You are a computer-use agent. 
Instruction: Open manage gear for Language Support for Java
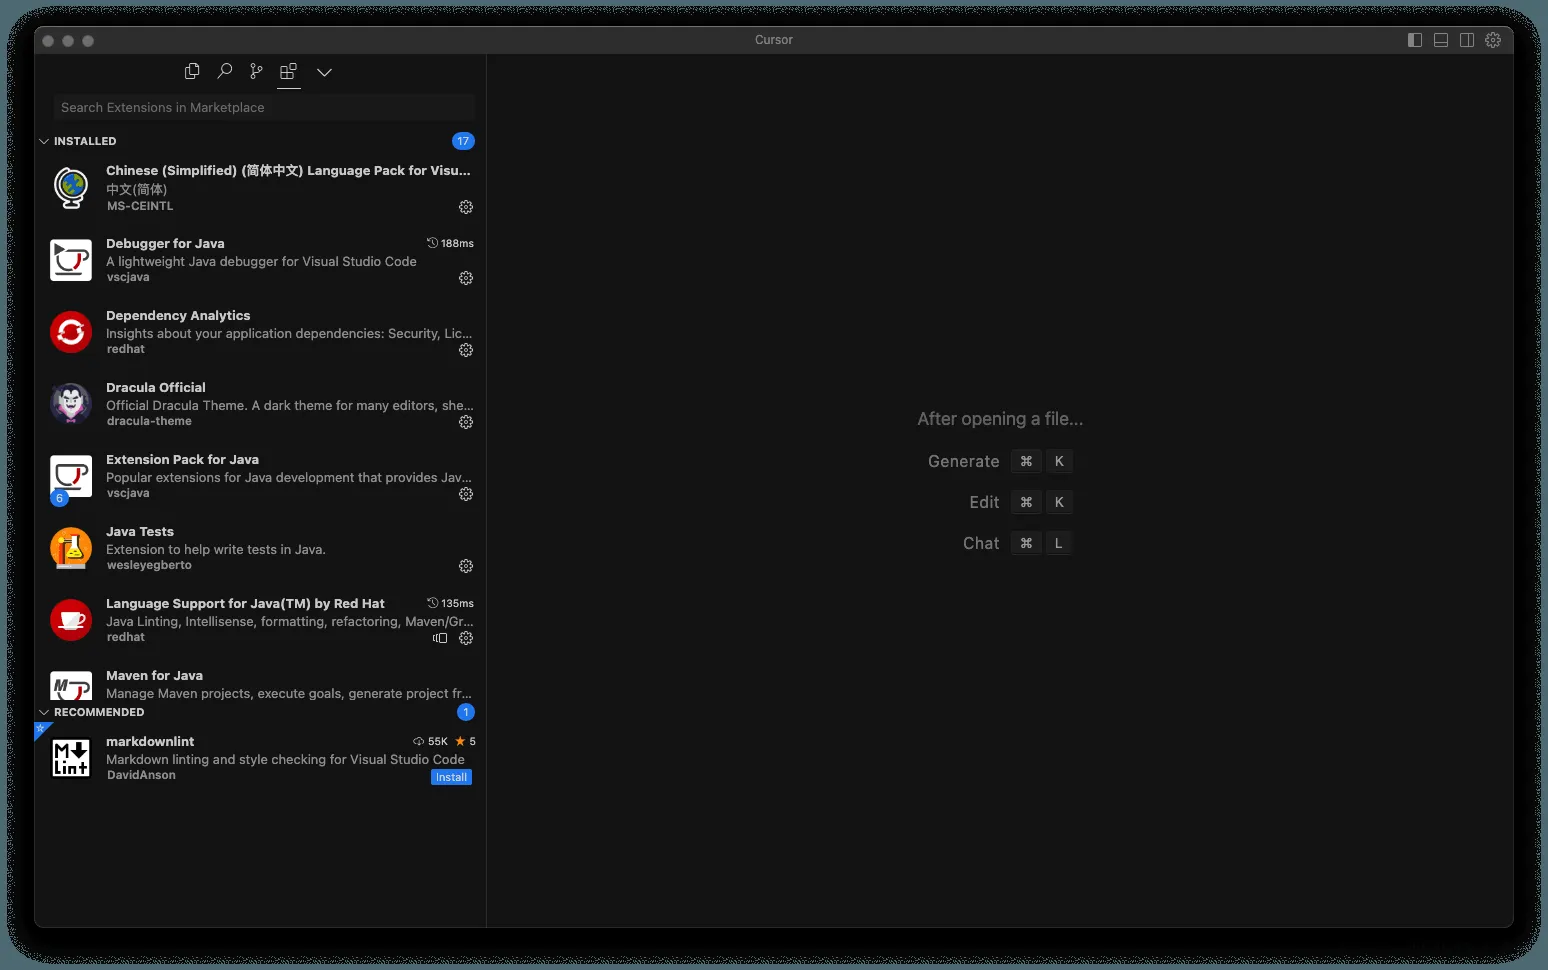pos(466,638)
